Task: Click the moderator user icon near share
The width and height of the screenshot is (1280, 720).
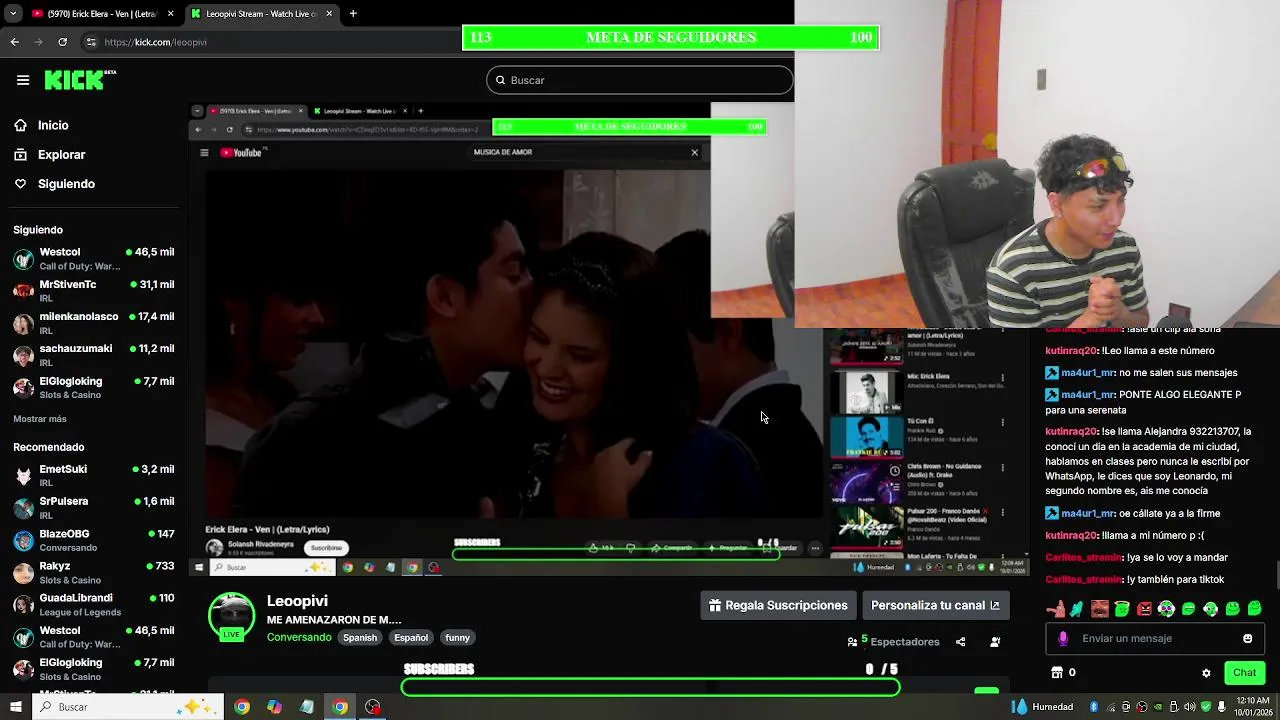Action: click(x=995, y=642)
